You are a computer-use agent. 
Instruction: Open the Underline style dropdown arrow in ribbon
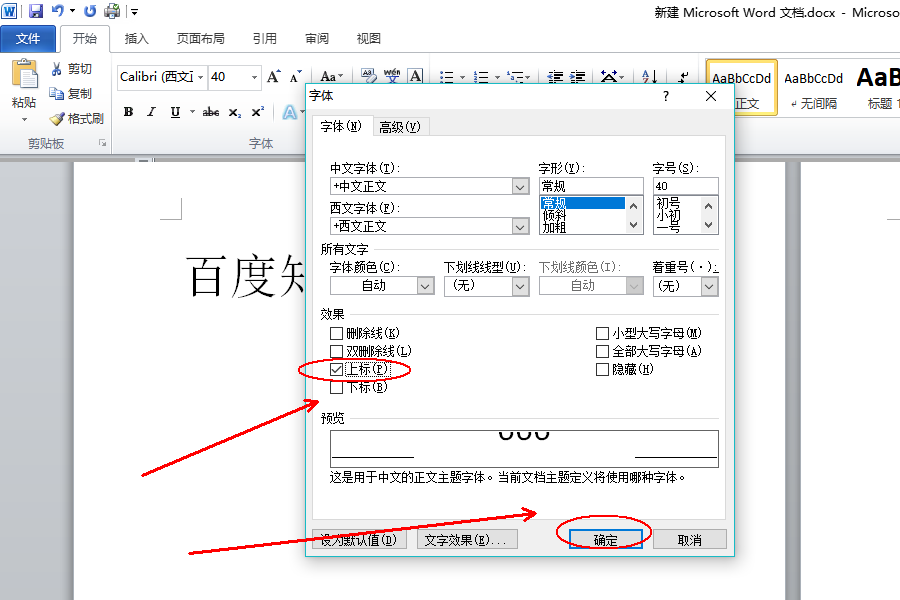click(192, 112)
